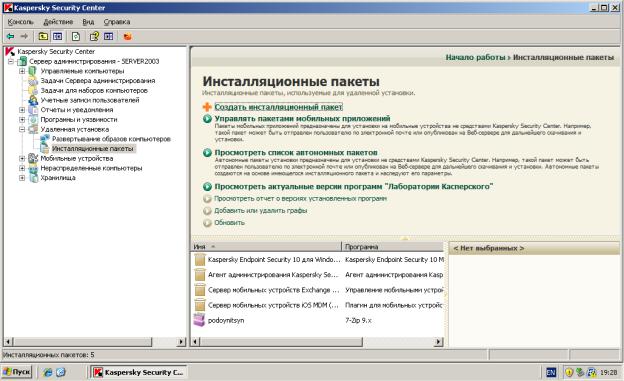
Task: Open the Справка menu
Action: tap(117, 22)
